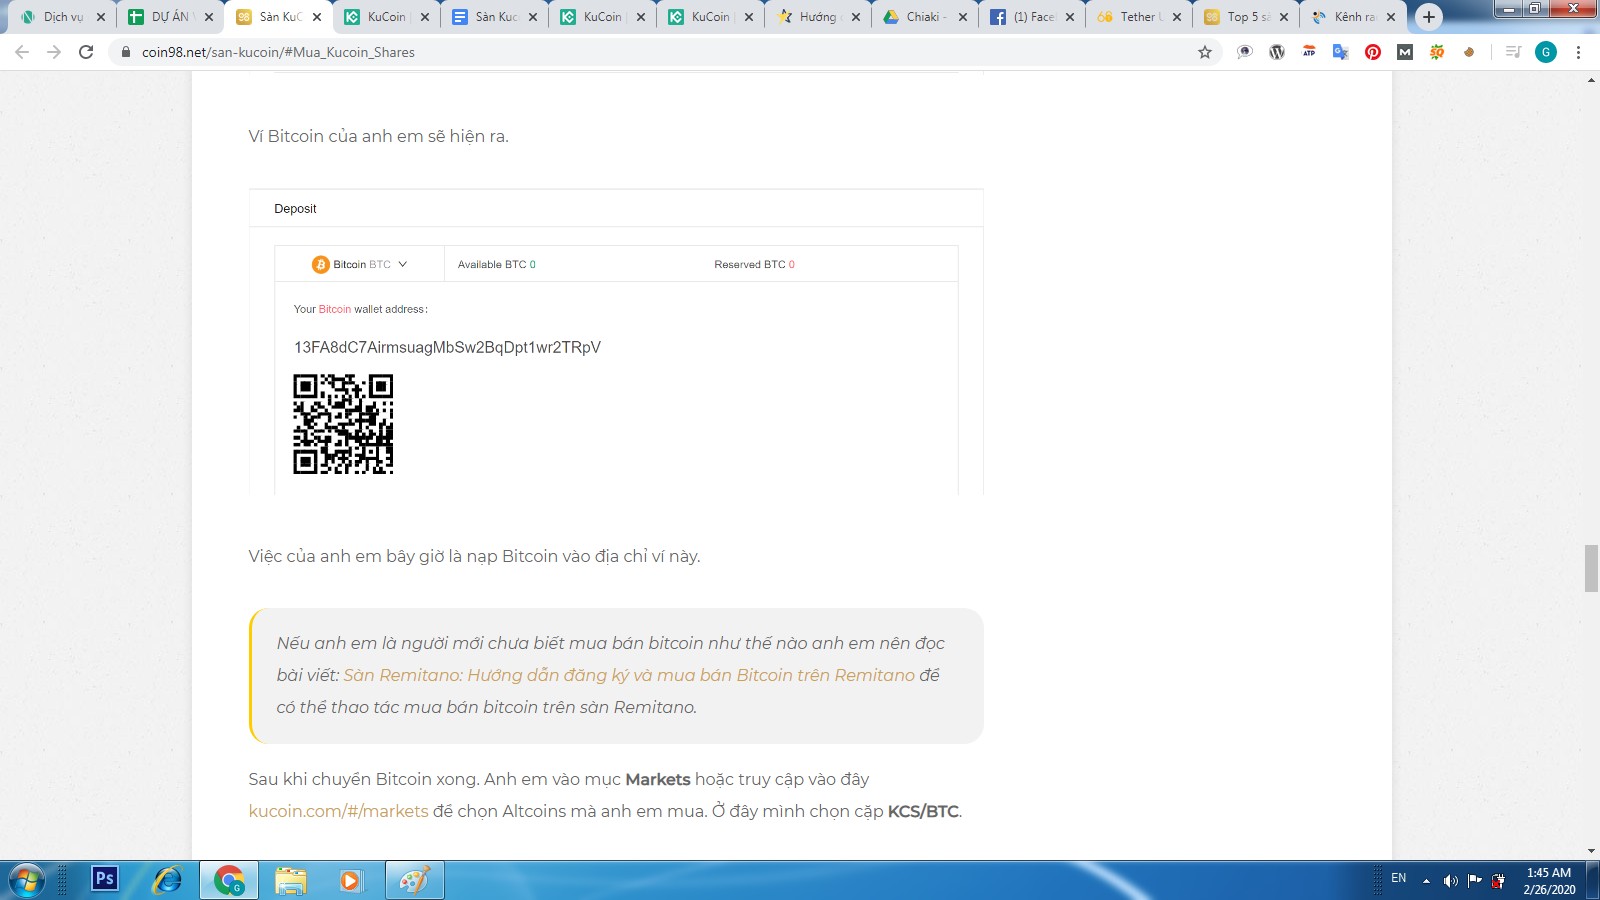Click the bold Markets word
This screenshot has width=1600, height=900.
tap(658, 779)
